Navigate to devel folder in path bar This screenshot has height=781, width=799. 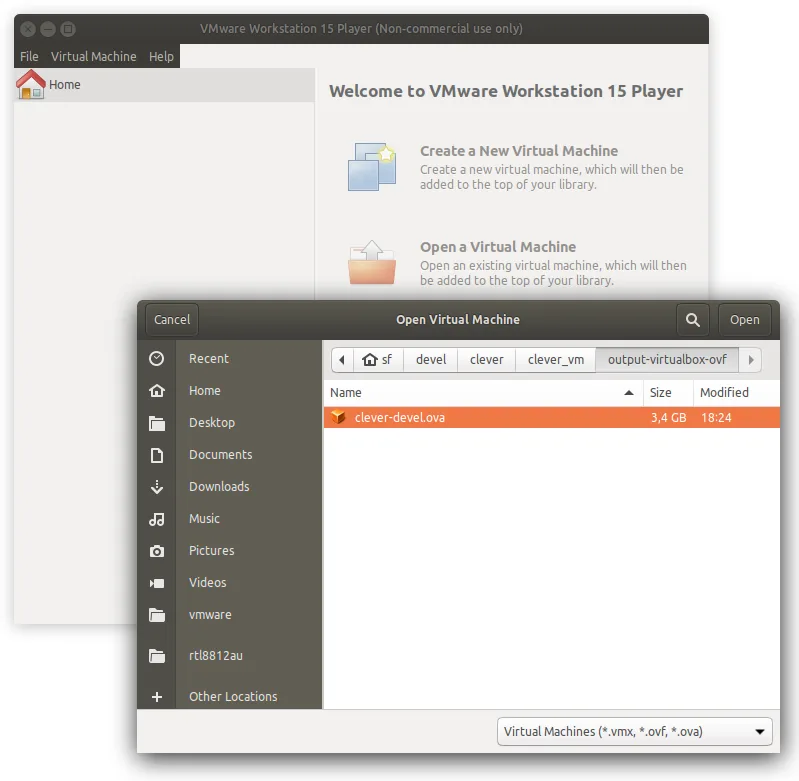[x=431, y=360]
